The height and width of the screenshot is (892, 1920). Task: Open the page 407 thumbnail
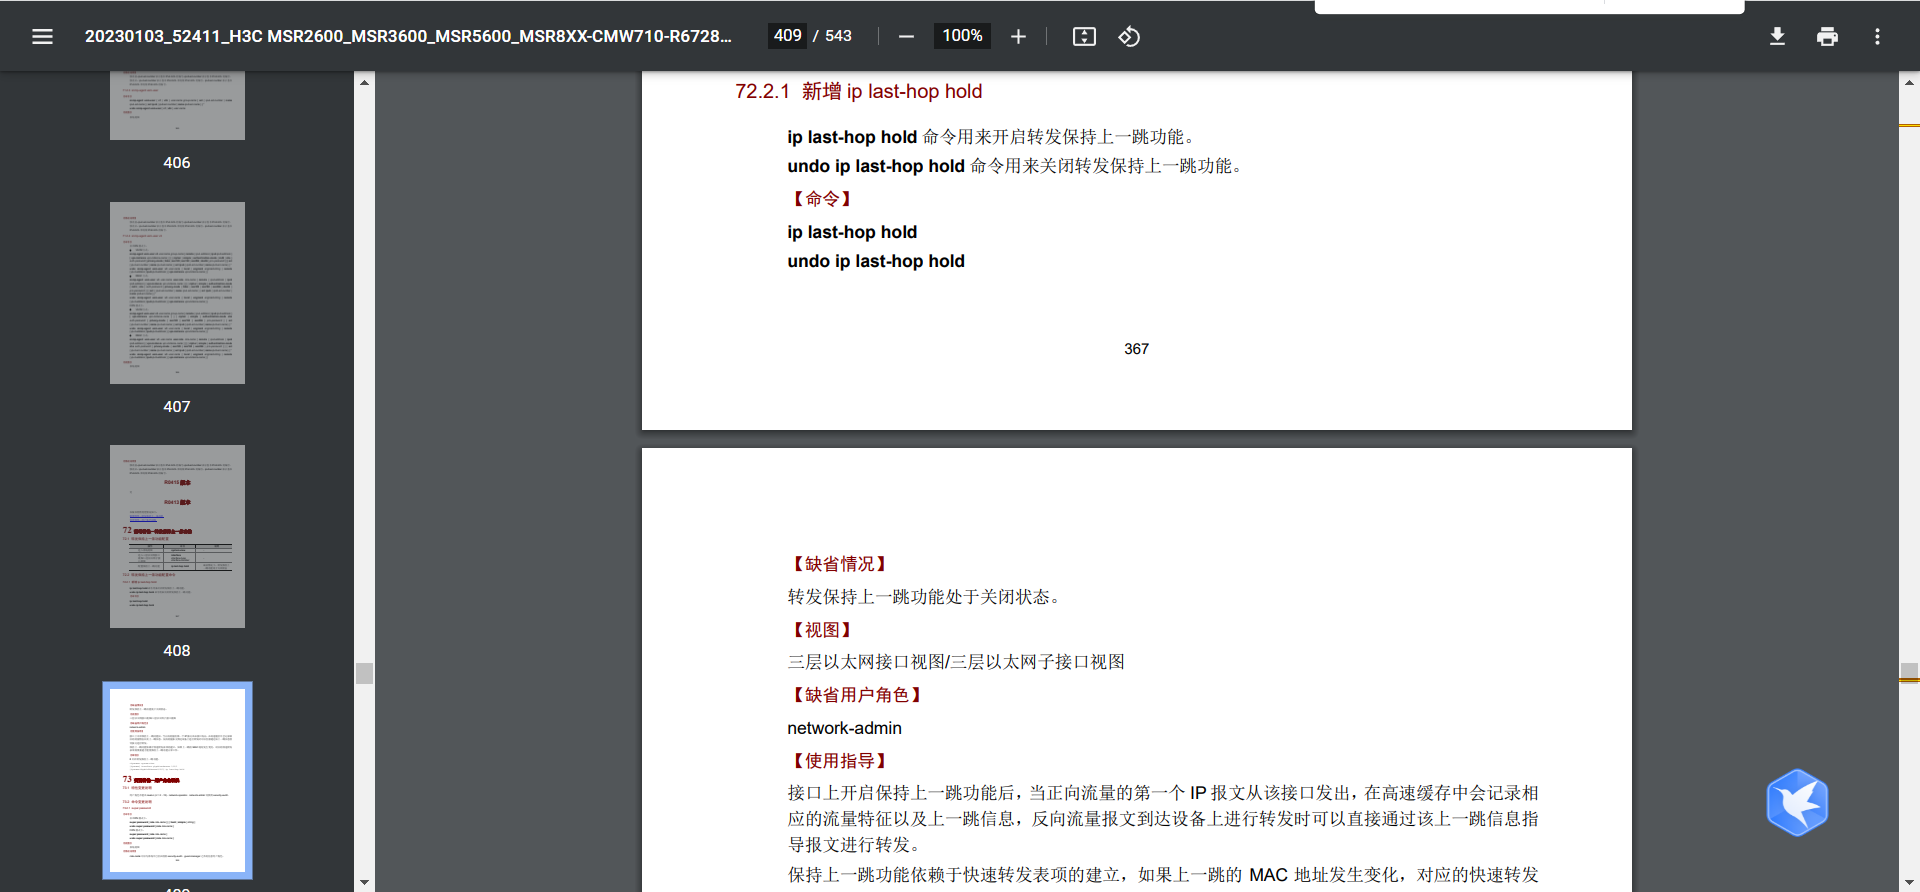point(177,293)
